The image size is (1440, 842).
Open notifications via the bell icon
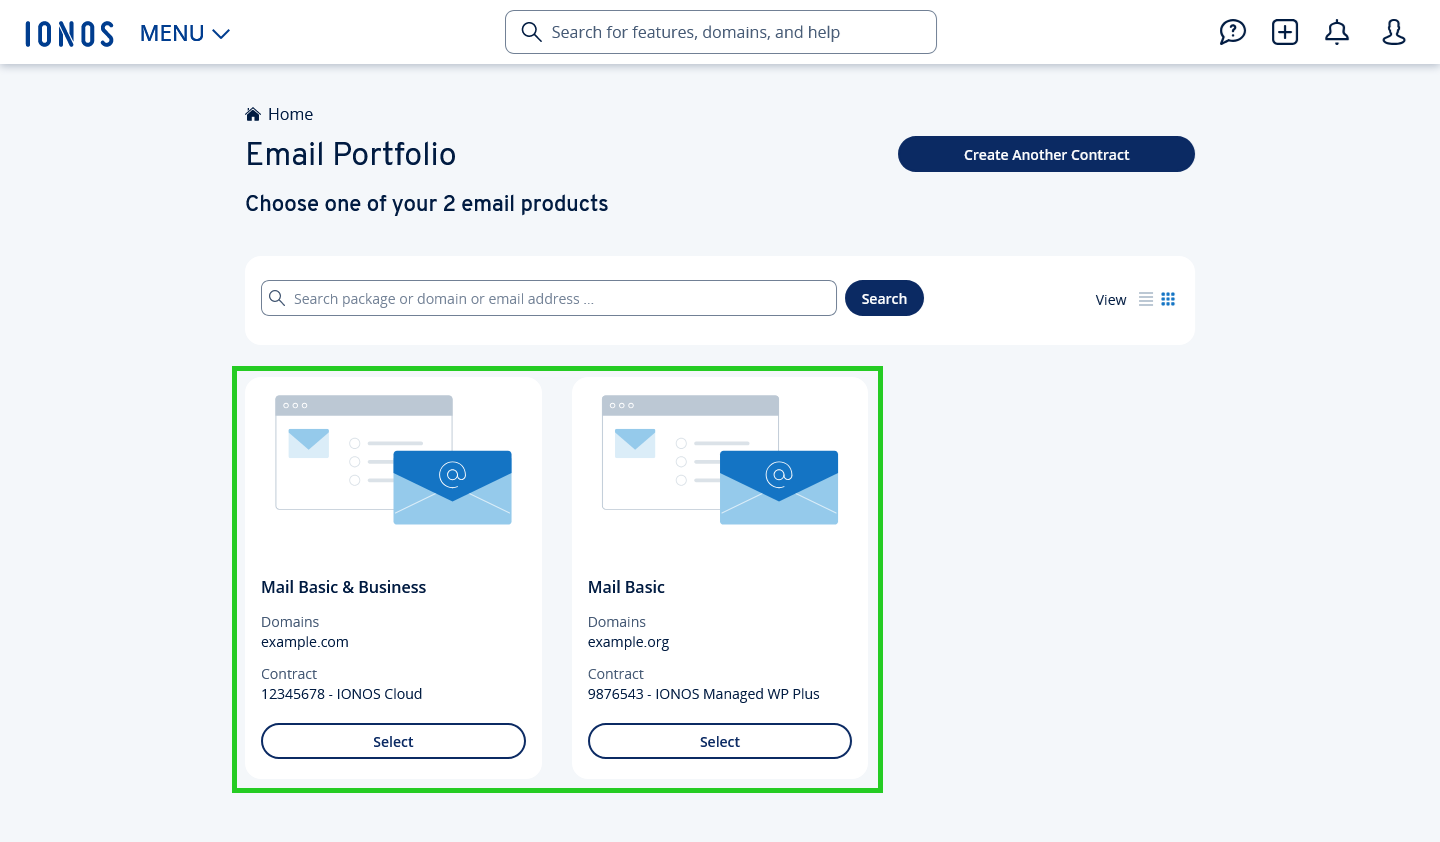pos(1336,32)
